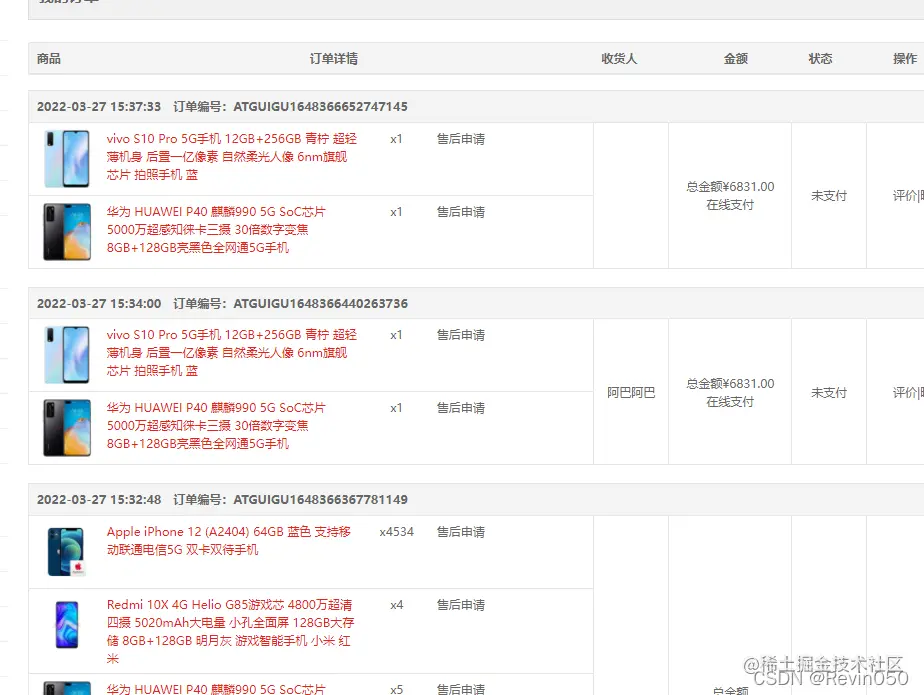The width and height of the screenshot is (924, 695).
Task: Click 总金额¥6831.00 in 15:34:00 order
Action: pos(730,384)
